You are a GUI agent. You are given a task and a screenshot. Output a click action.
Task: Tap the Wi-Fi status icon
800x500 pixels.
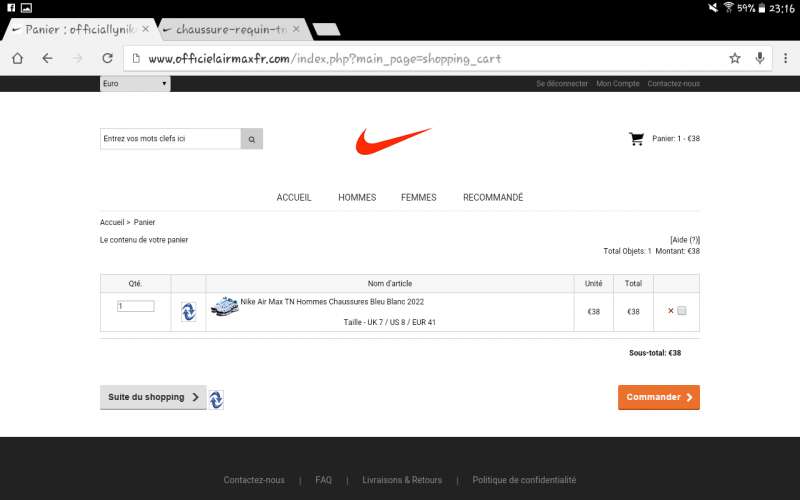click(728, 7)
